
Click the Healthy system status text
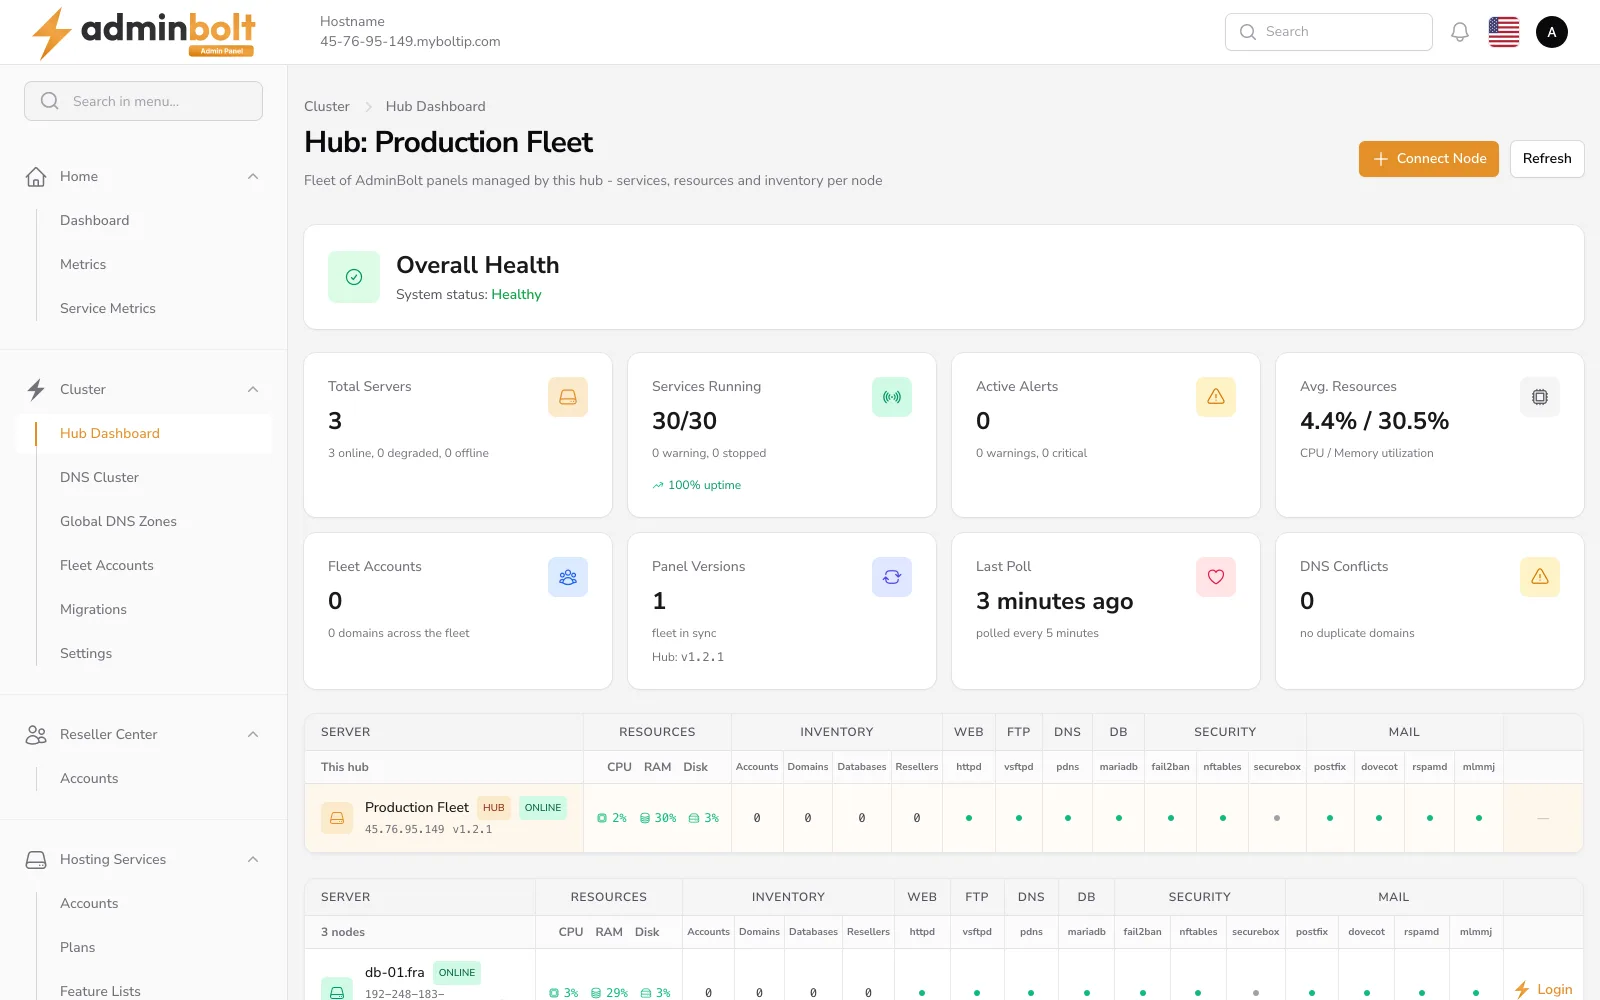pos(516,294)
